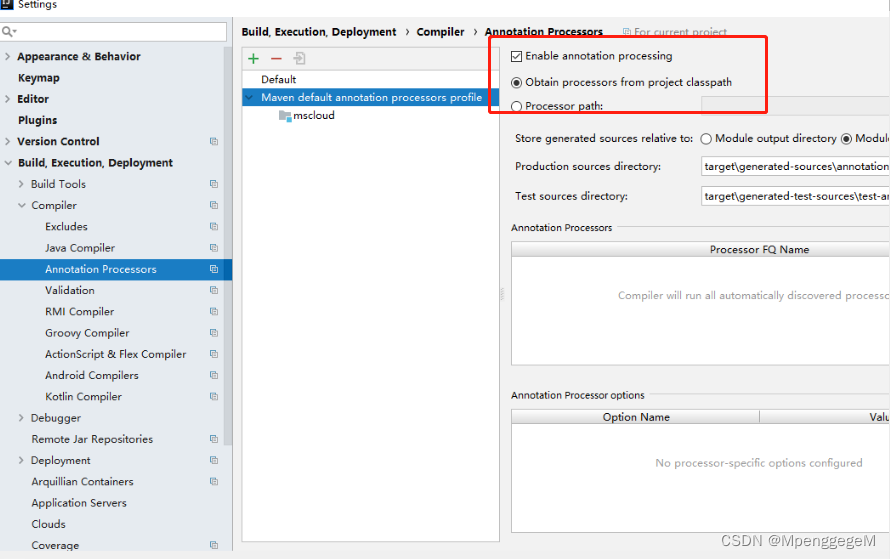Click project-level icon beside Annotation Processors
890x559 pixels.
click(x=214, y=269)
